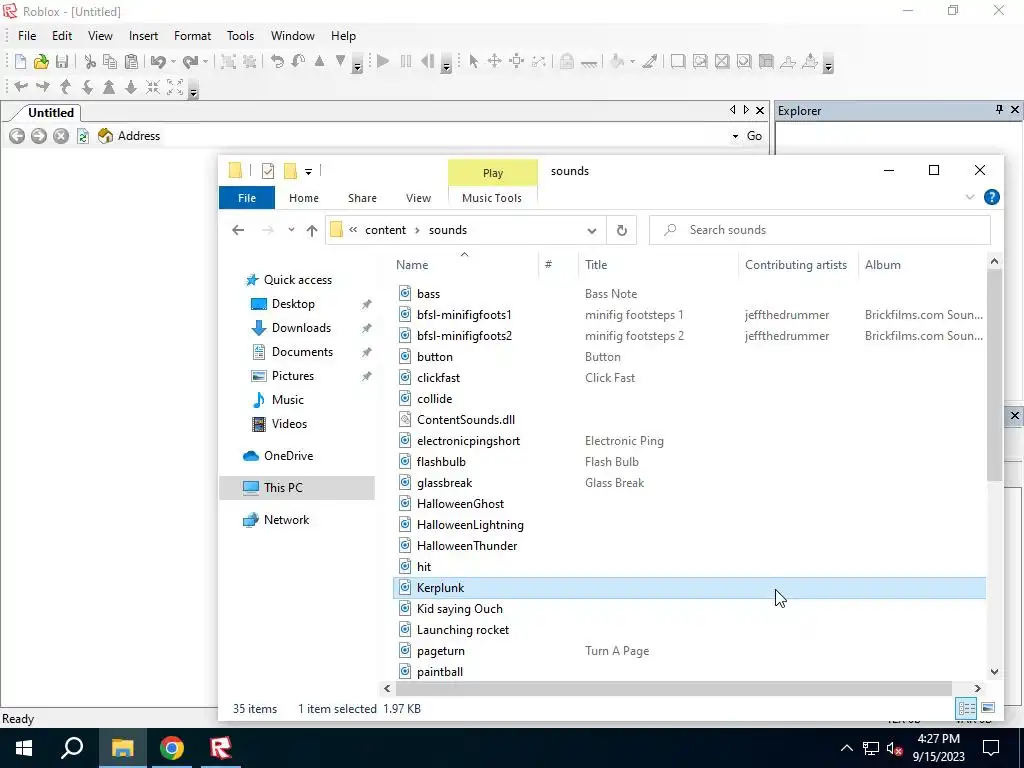Open the Quick Access Toolbar customize dropdown
This screenshot has width=1024, height=768.
click(308, 172)
